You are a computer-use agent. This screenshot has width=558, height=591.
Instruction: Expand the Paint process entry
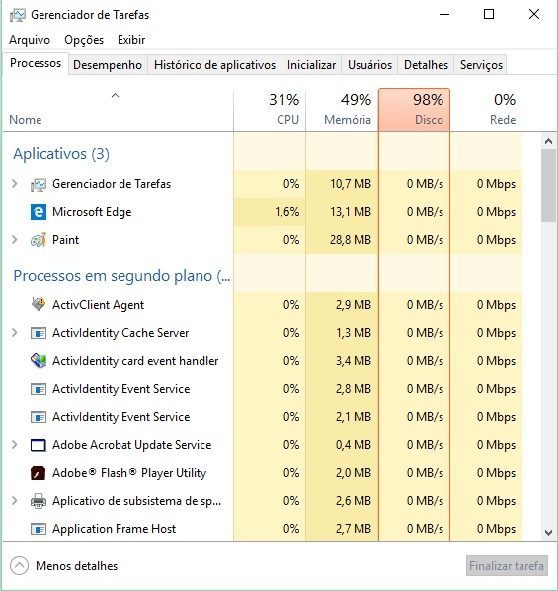(x=15, y=240)
